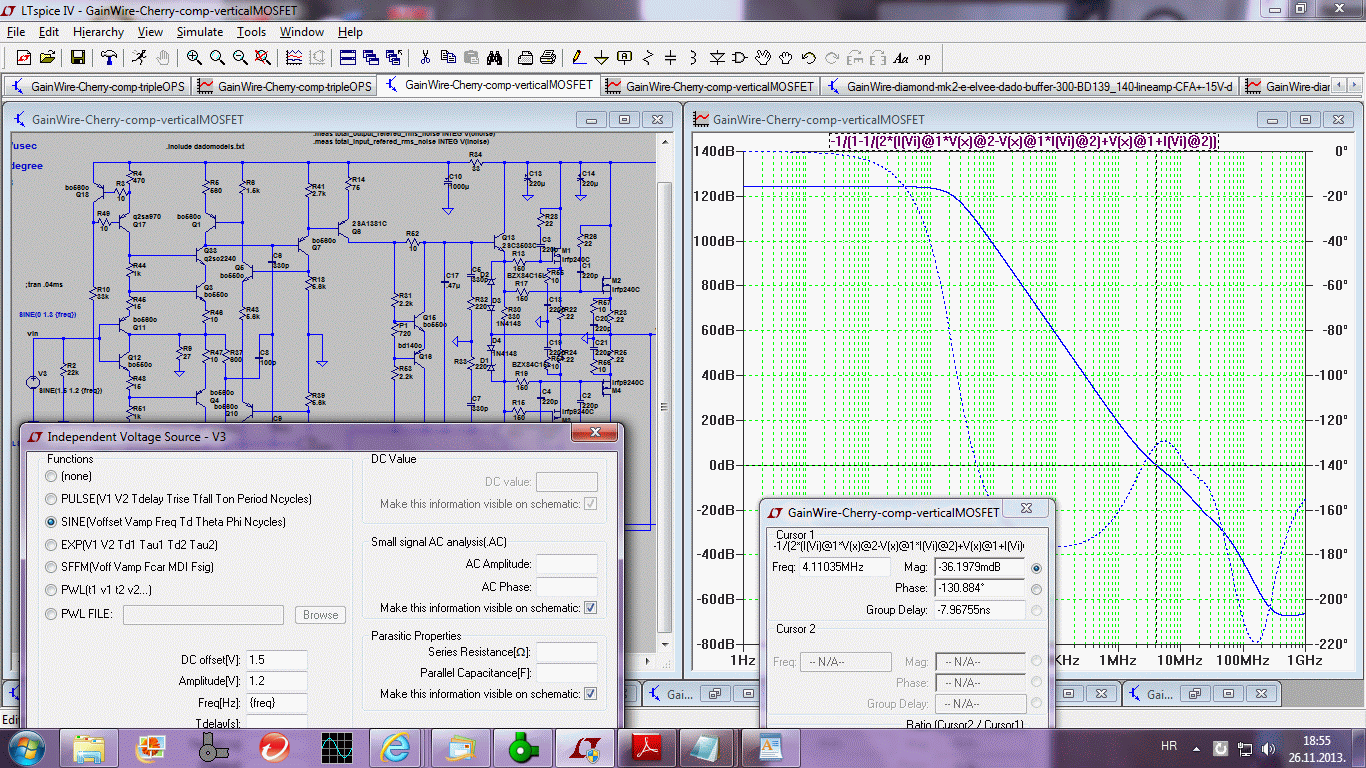
Task: Open Internet Explorer from the taskbar
Action: tap(395, 747)
